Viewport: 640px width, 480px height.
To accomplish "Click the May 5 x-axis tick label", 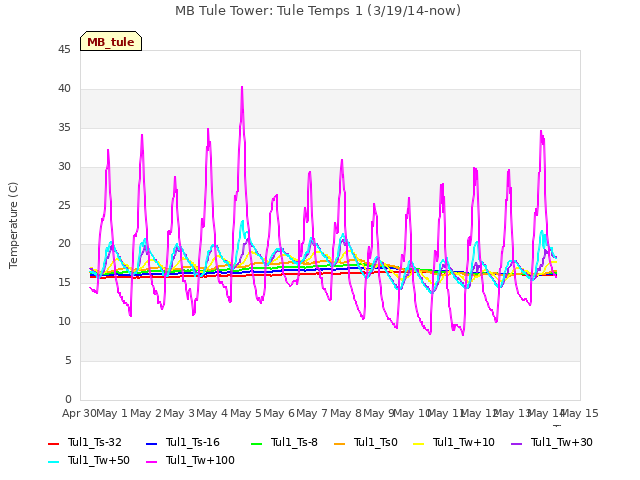I will point(246,413).
